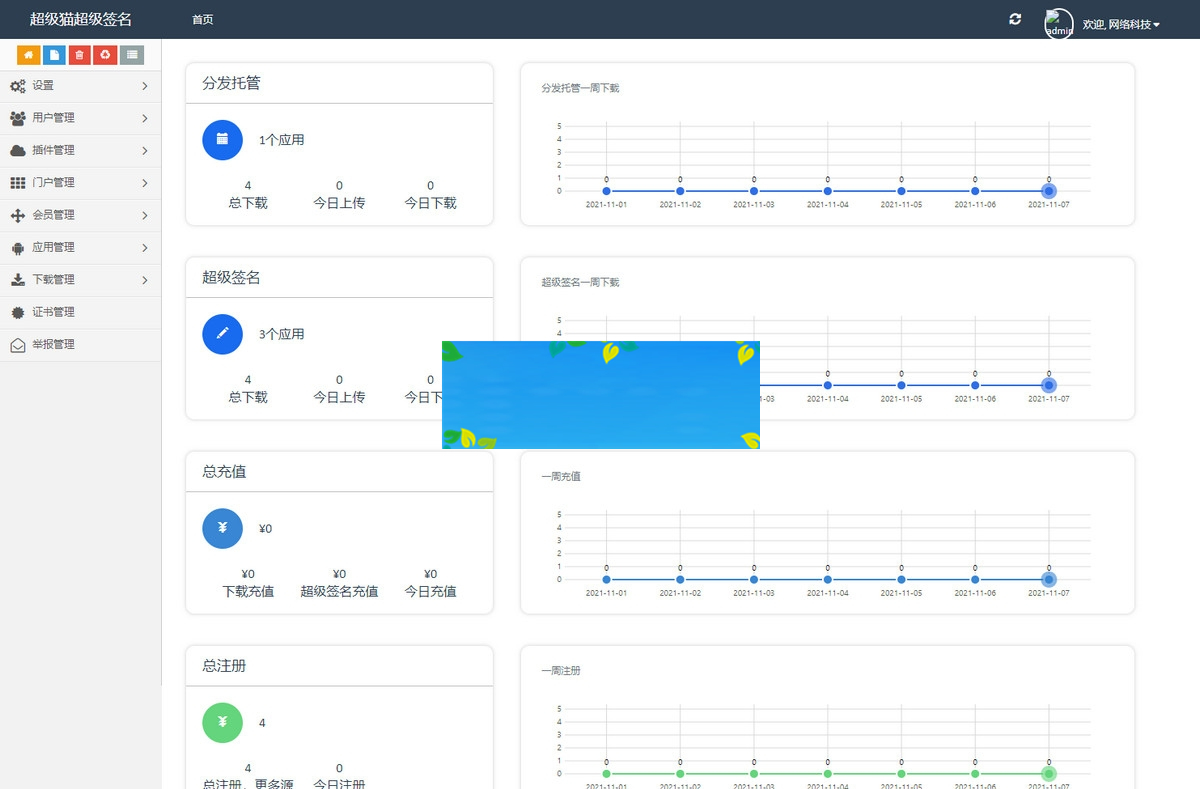Click the blue pencil icon under 超级签名
Image resolution: width=1200 pixels, height=789 pixels.
point(222,334)
